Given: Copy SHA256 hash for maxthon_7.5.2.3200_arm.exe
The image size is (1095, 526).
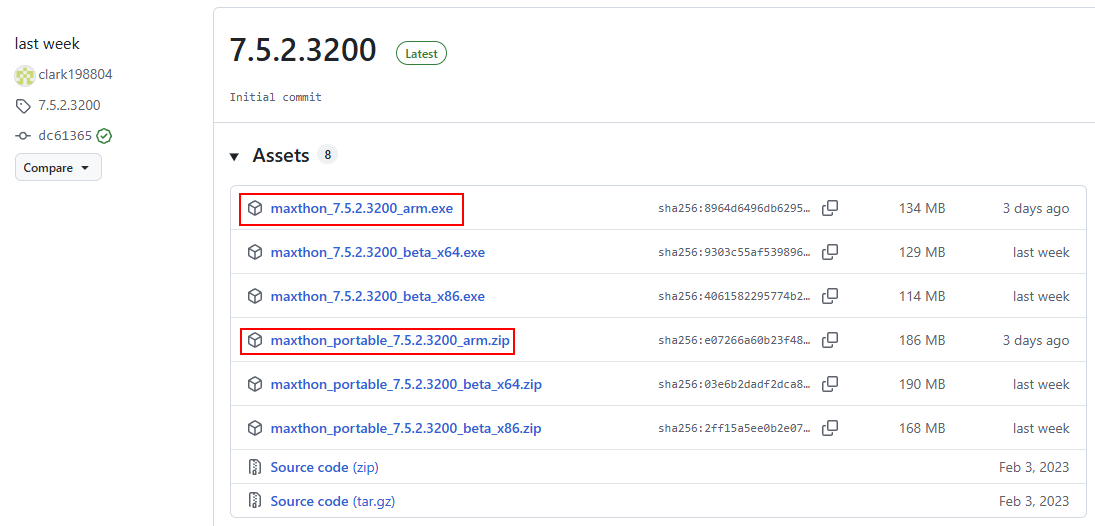Looking at the screenshot, I should pyautogui.click(x=830, y=208).
